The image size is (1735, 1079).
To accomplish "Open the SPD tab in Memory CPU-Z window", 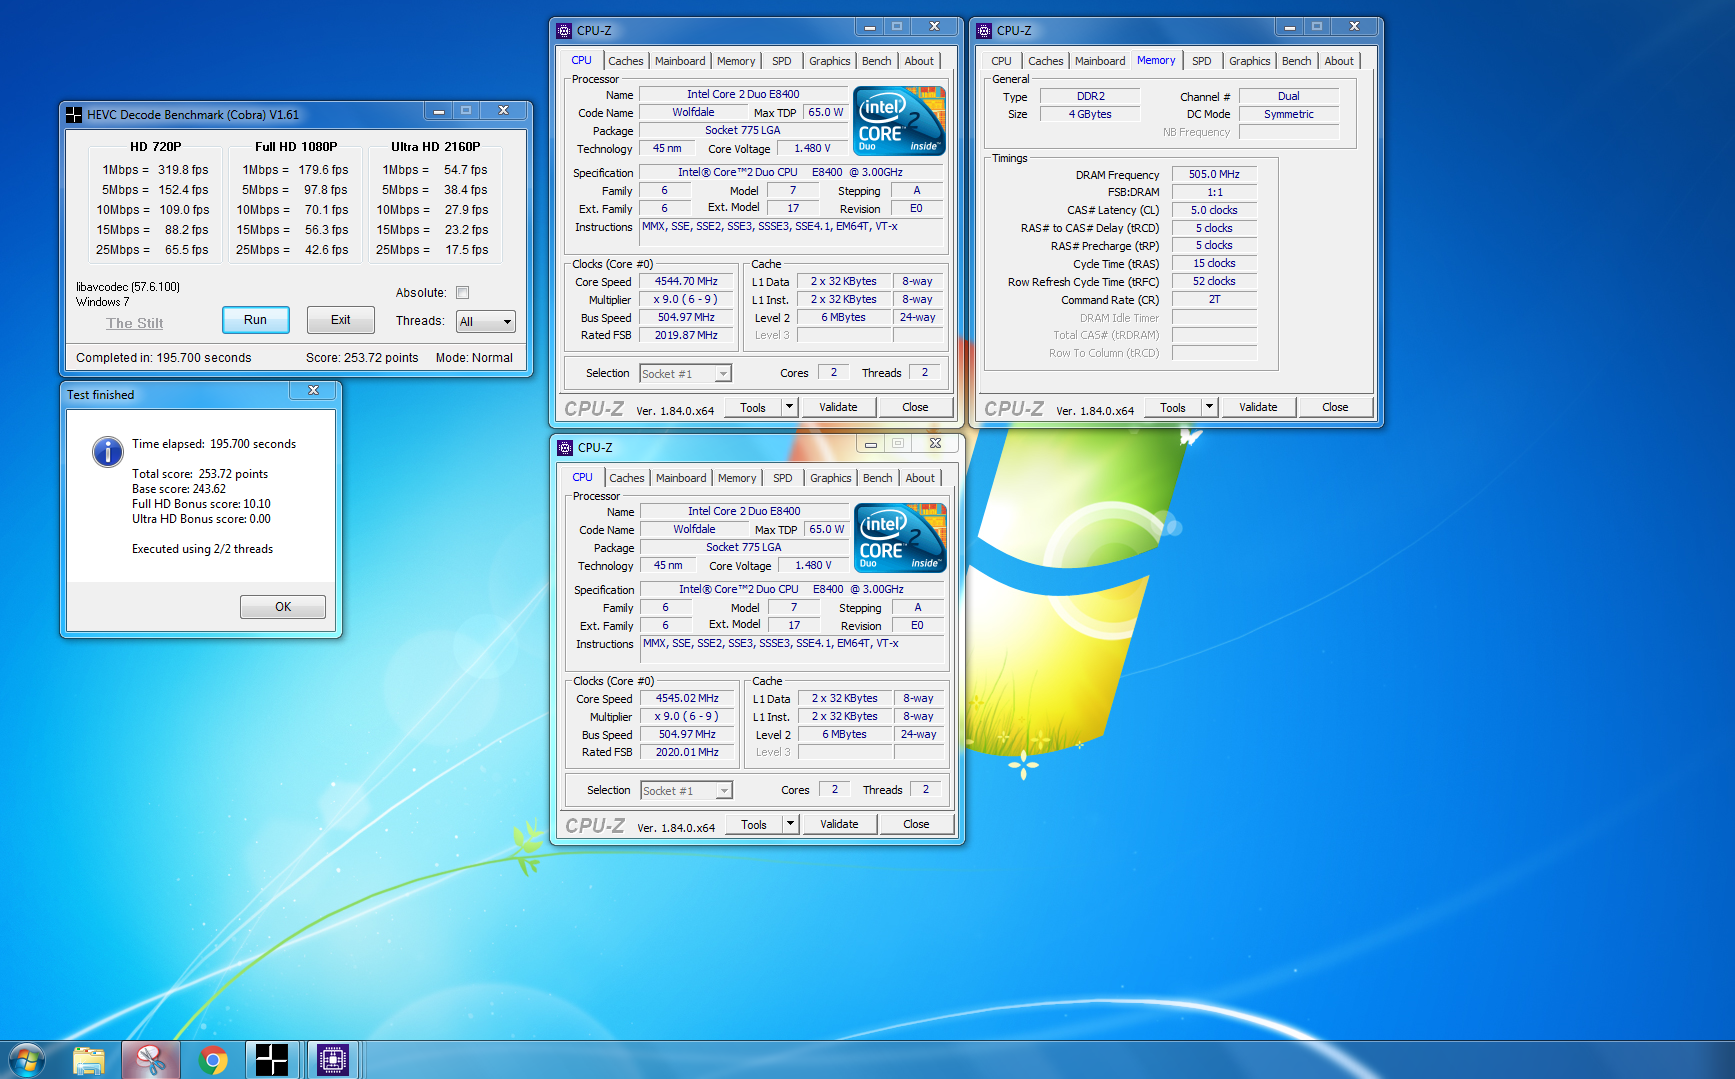I will pyautogui.click(x=1202, y=61).
